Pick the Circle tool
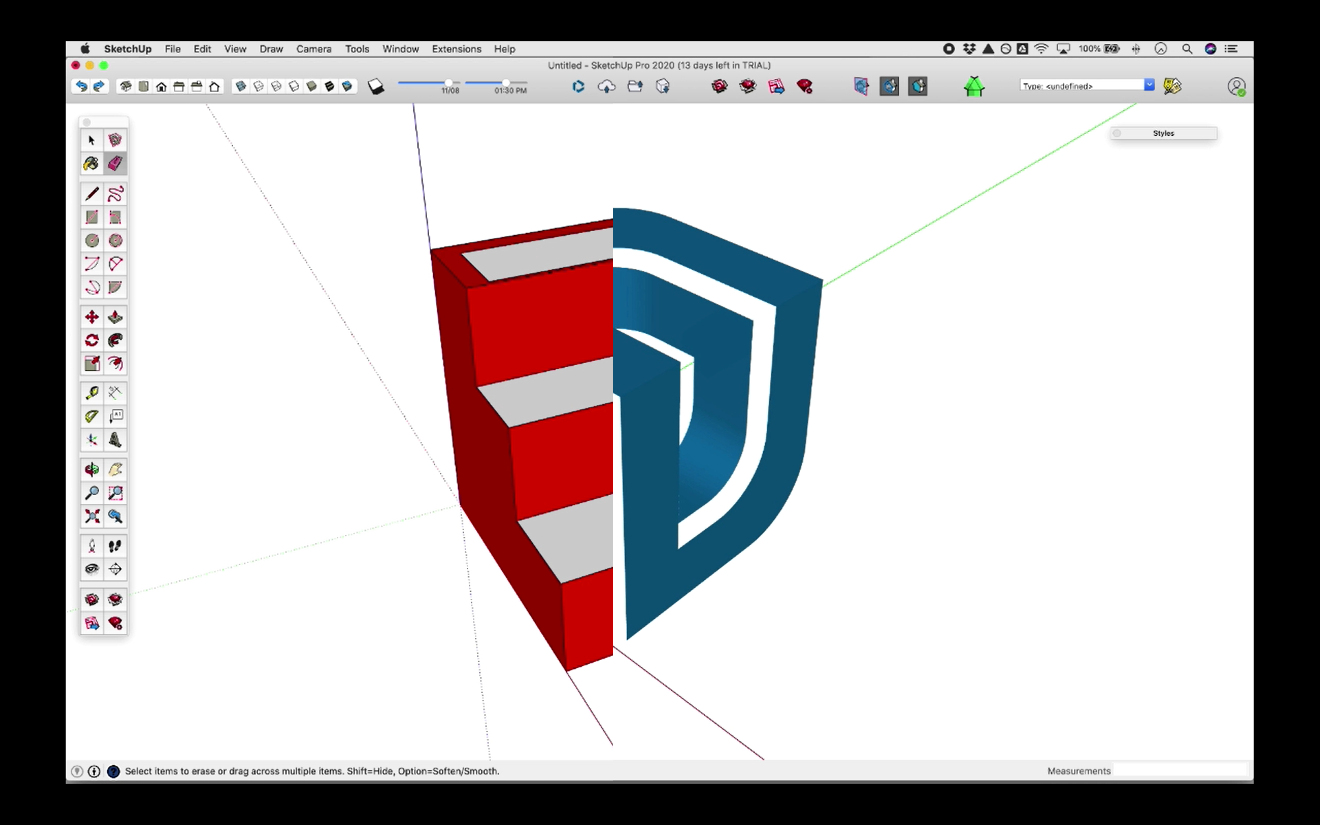The image size is (1320, 825). pos(92,241)
